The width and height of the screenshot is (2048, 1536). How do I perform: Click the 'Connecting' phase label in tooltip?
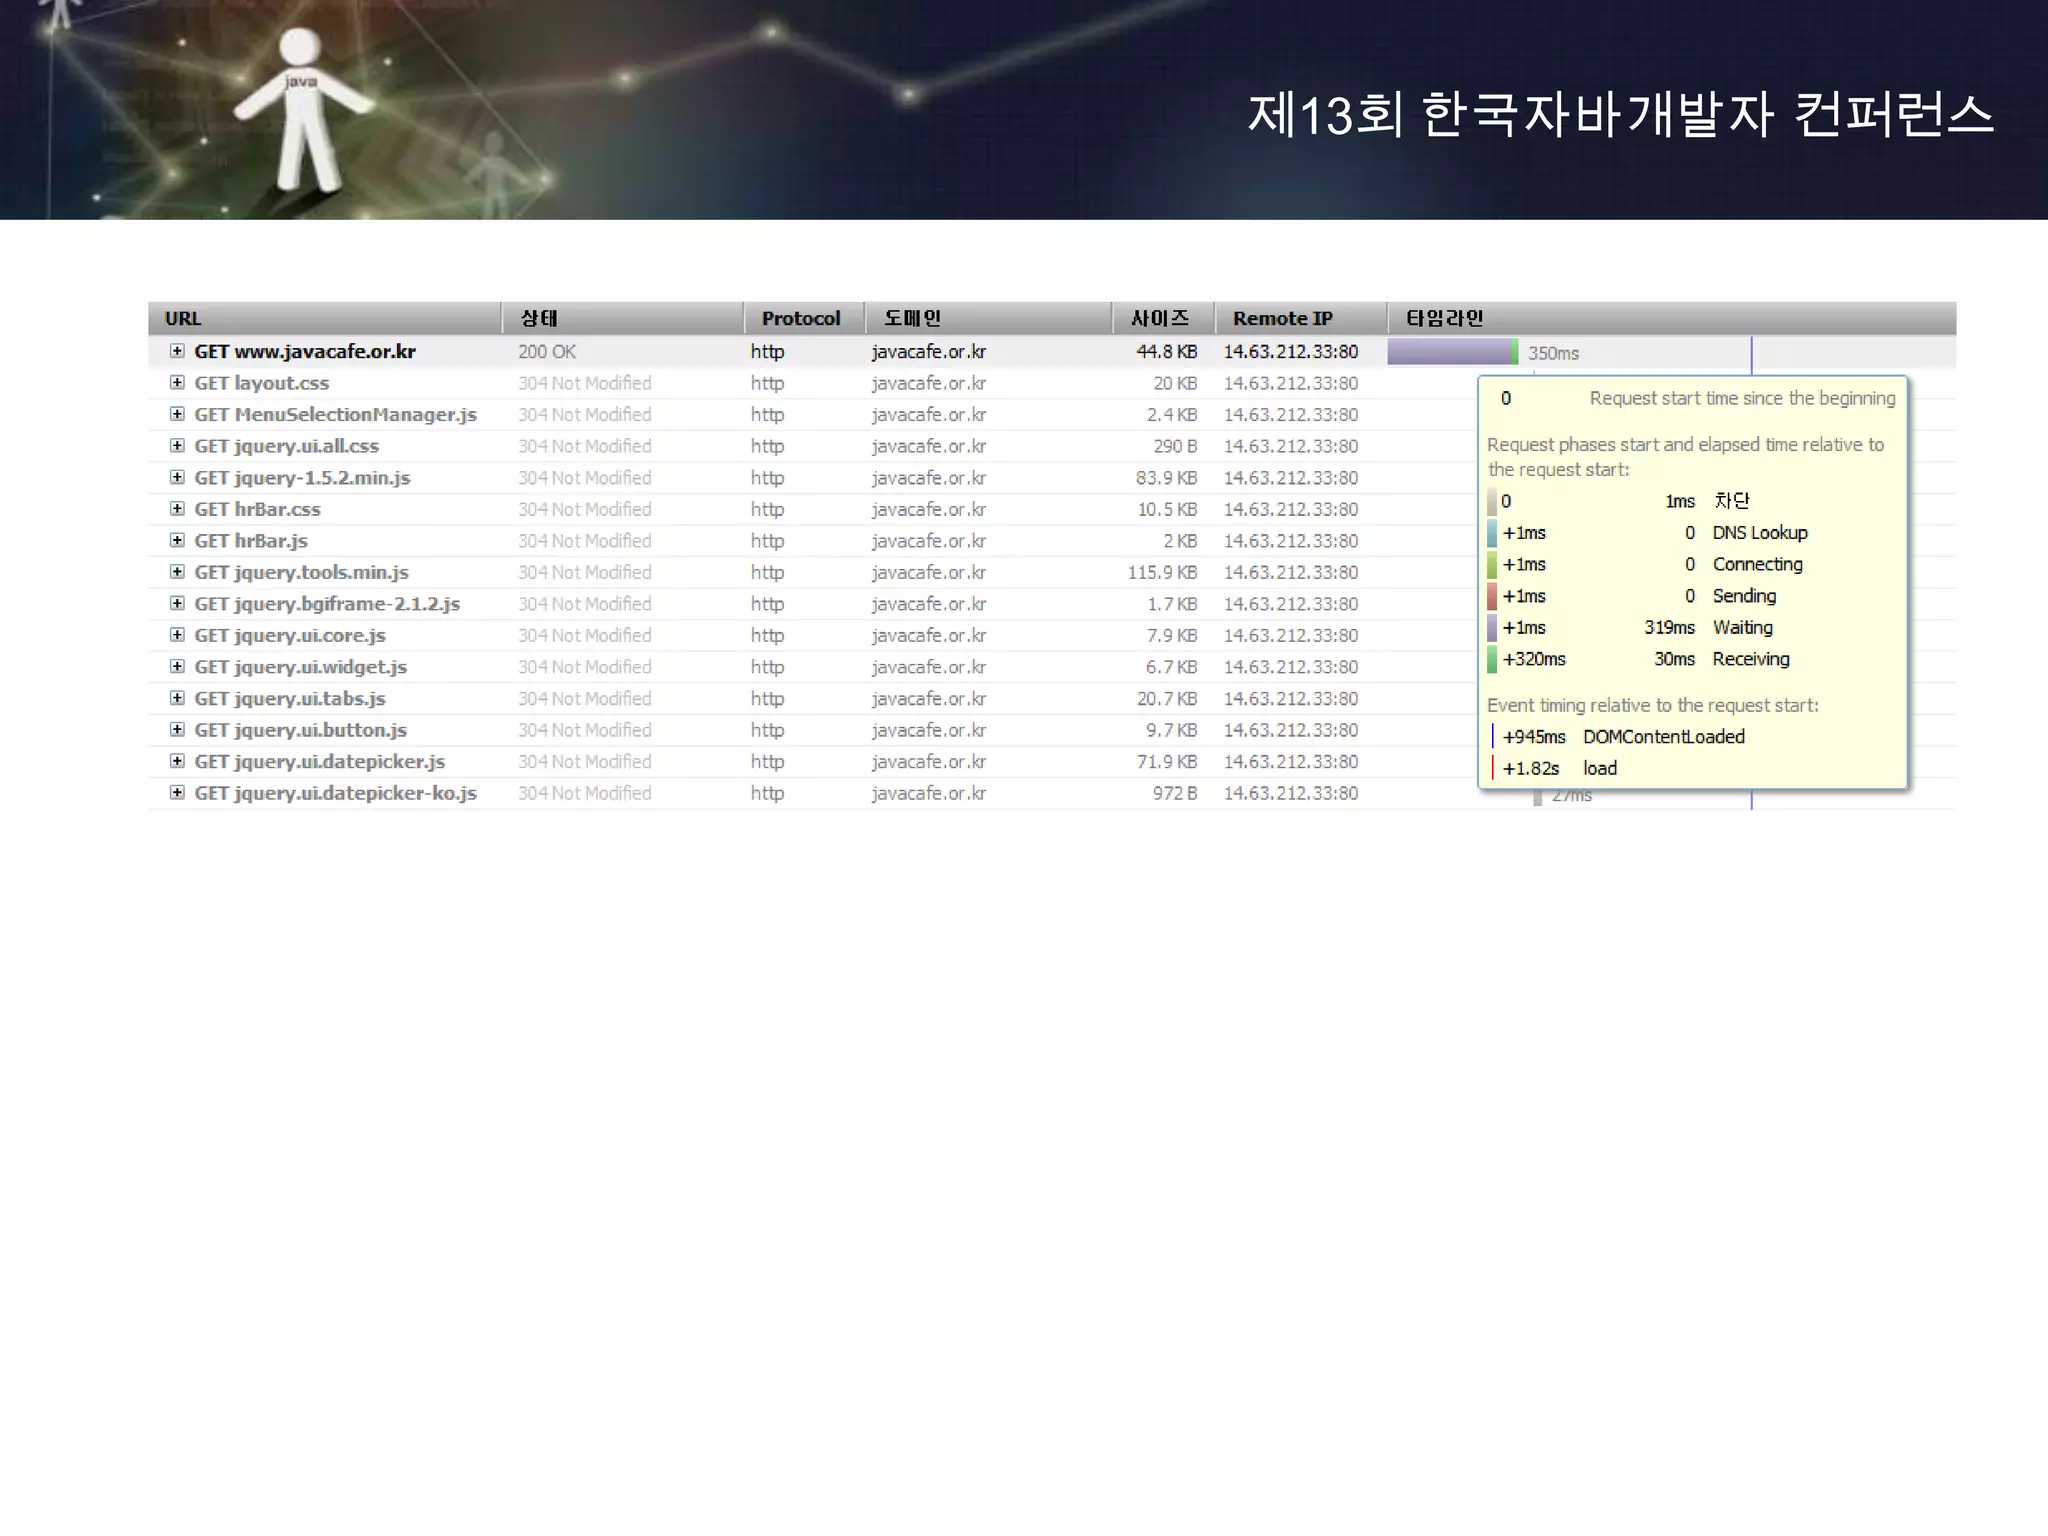1758,564
